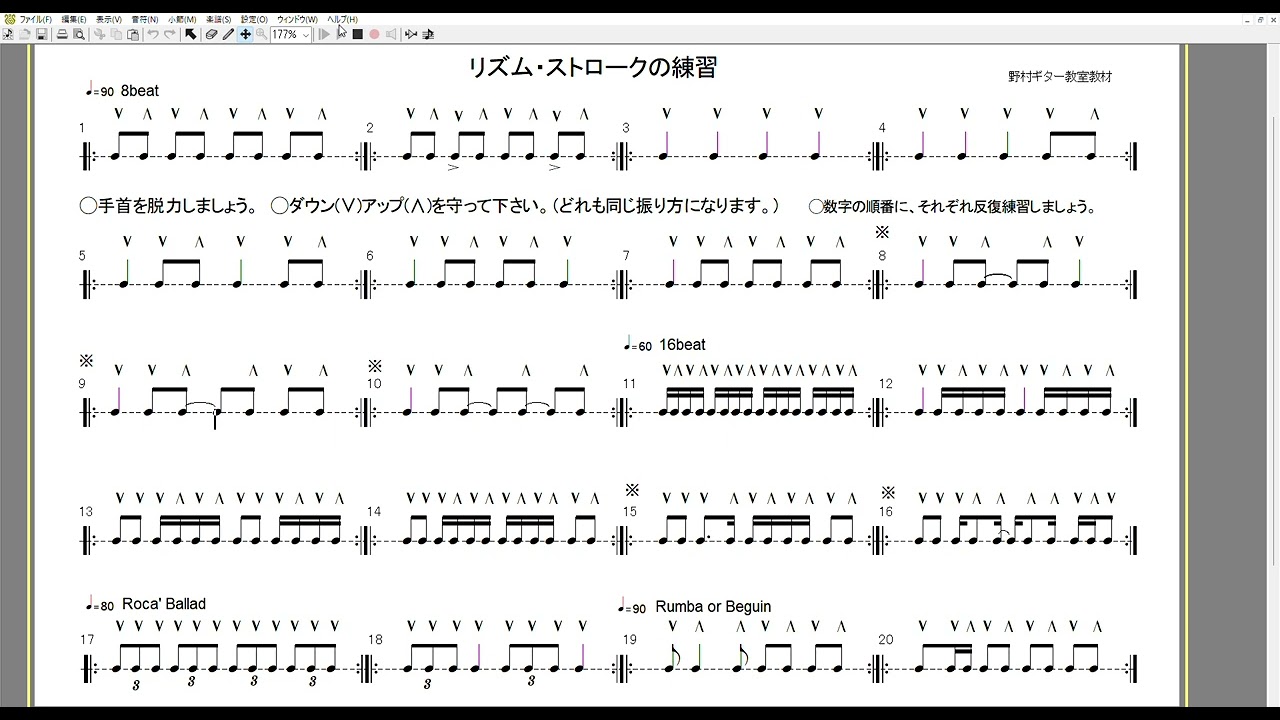This screenshot has width=1280, height=720.
Task: Click measure number 14
Action: point(374,512)
